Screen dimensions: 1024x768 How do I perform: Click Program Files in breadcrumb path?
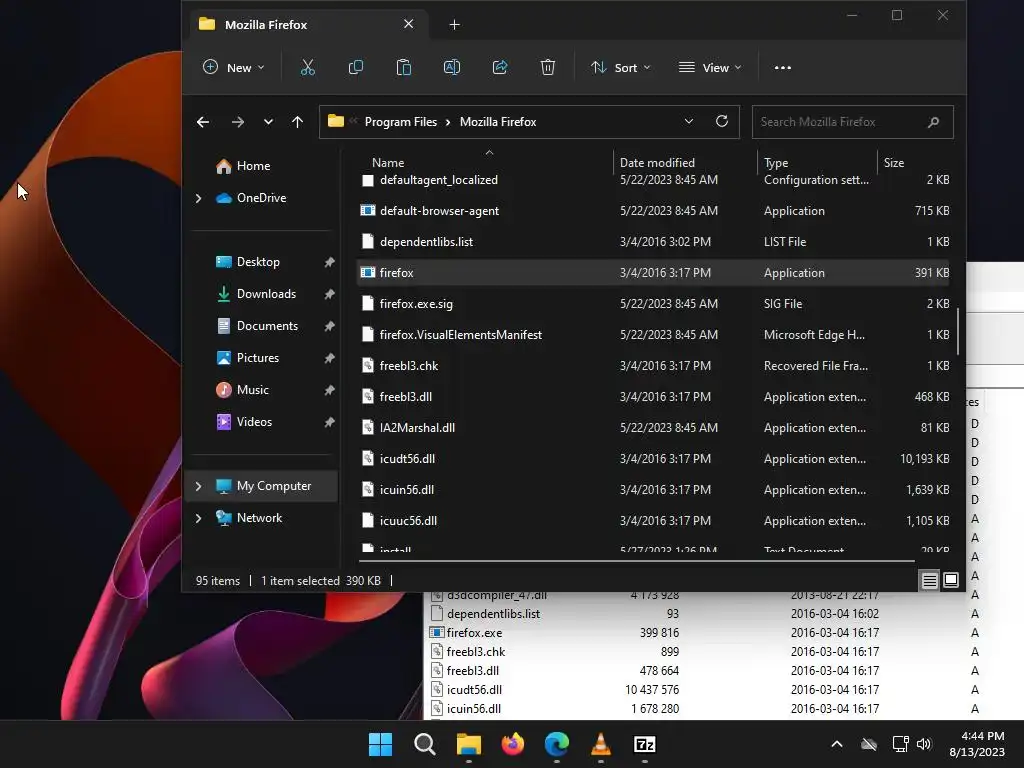click(400, 122)
